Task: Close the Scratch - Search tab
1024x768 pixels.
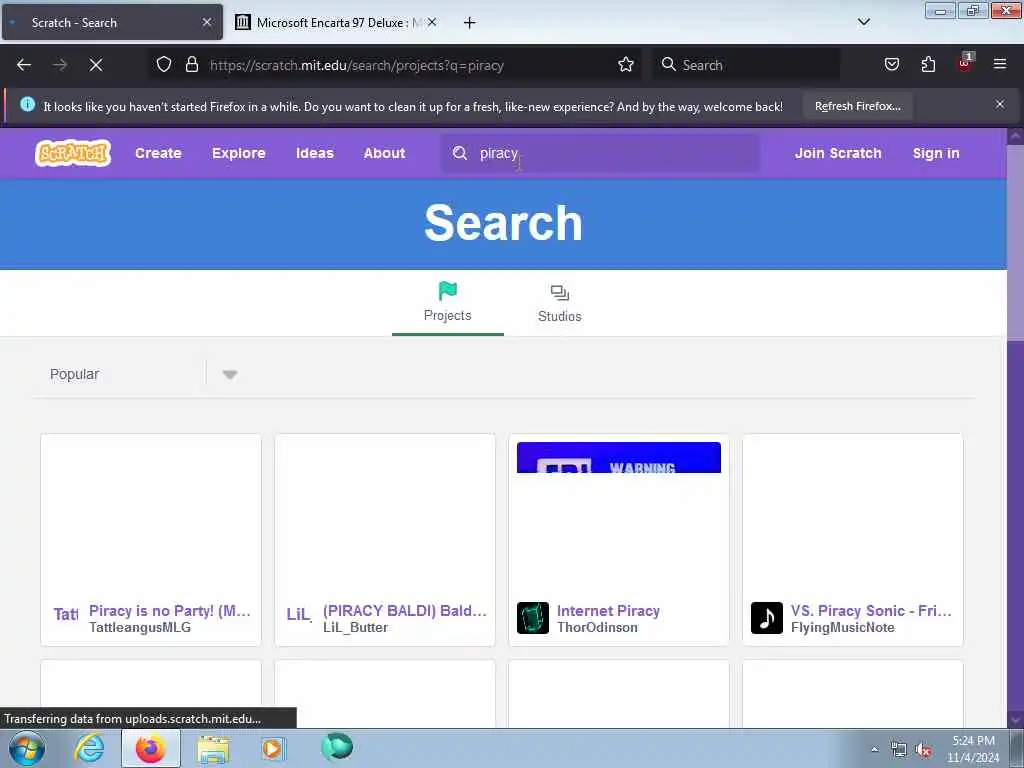Action: click(x=207, y=22)
